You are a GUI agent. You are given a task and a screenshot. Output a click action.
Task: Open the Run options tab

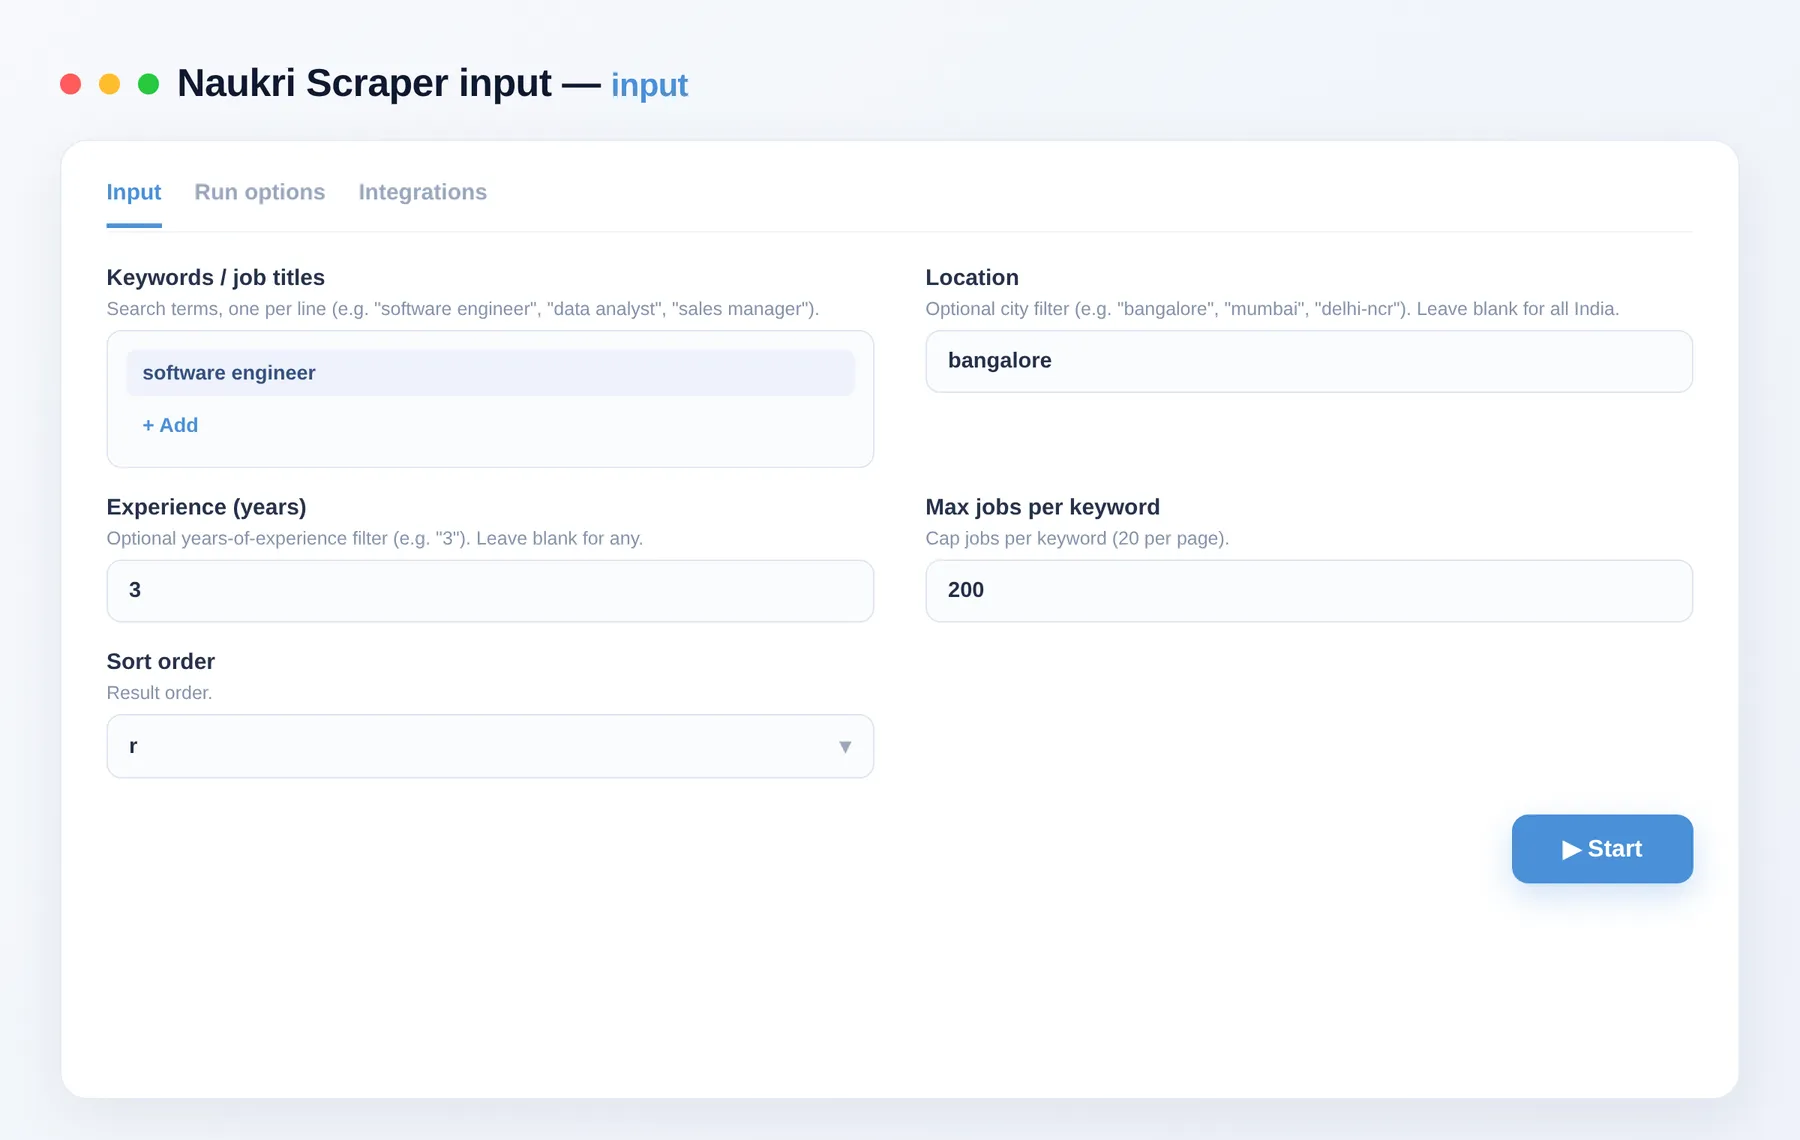tap(260, 192)
